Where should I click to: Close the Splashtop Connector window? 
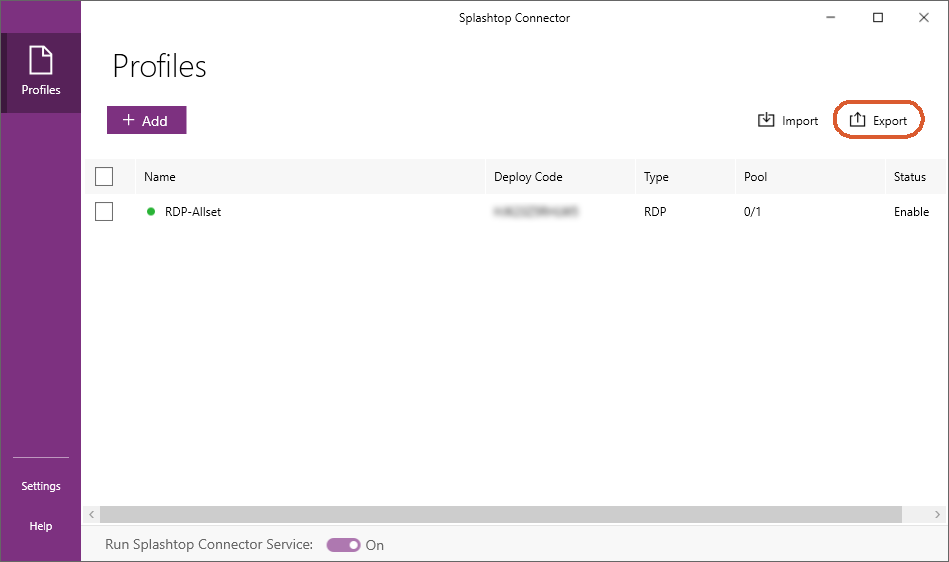point(924,18)
